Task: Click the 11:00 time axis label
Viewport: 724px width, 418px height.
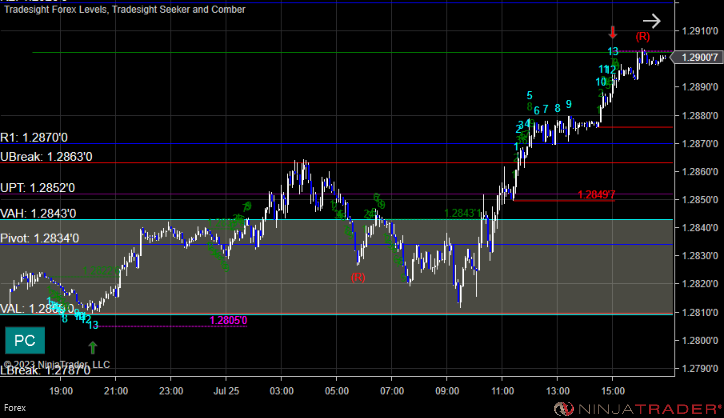Action: click(502, 391)
